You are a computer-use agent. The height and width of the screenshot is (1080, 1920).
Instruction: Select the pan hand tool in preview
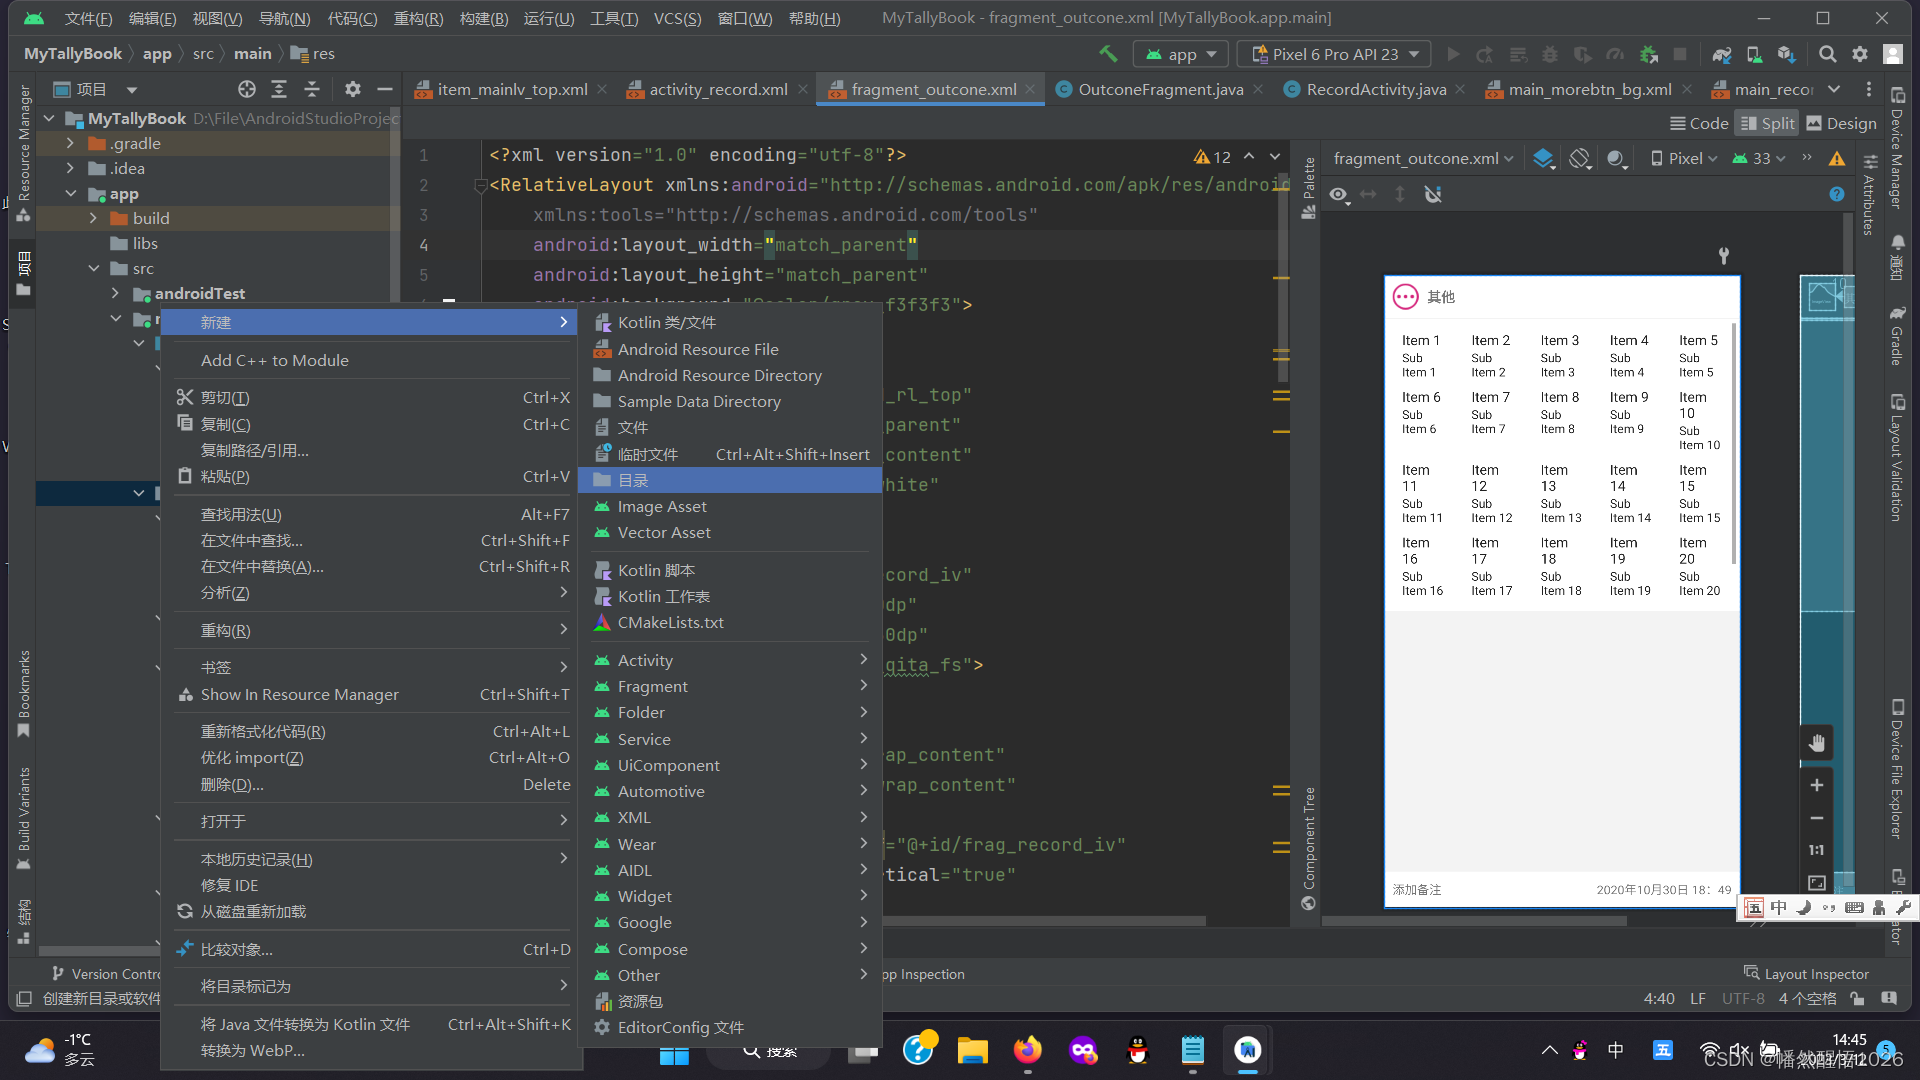point(1817,743)
